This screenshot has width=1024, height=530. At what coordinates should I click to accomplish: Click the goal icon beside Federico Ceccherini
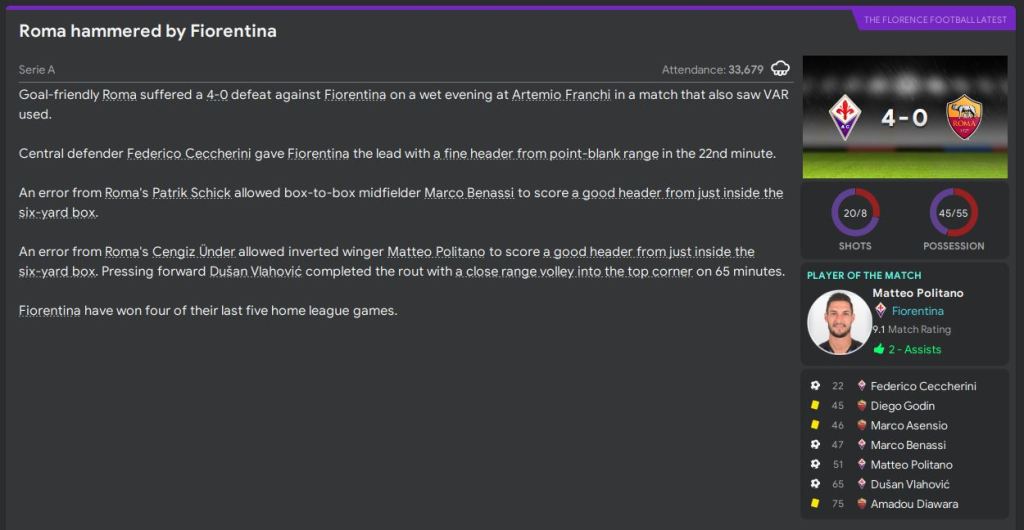[815, 386]
